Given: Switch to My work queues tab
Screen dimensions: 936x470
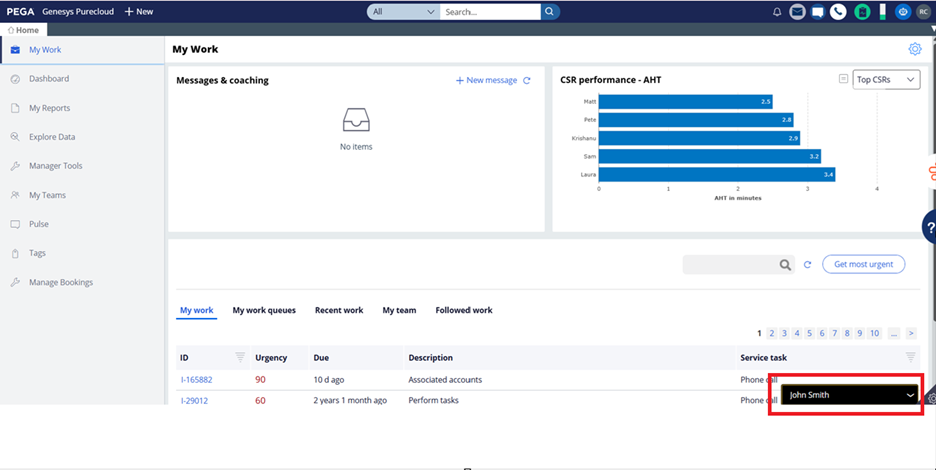Looking at the screenshot, I should tap(264, 310).
